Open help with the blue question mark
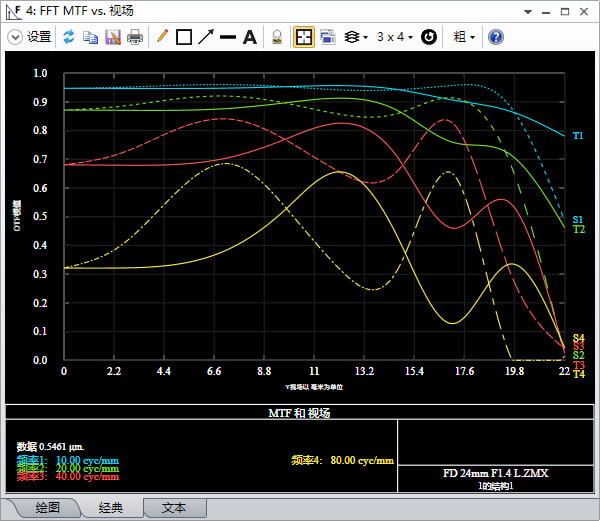The image size is (600, 521). (x=496, y=37)
